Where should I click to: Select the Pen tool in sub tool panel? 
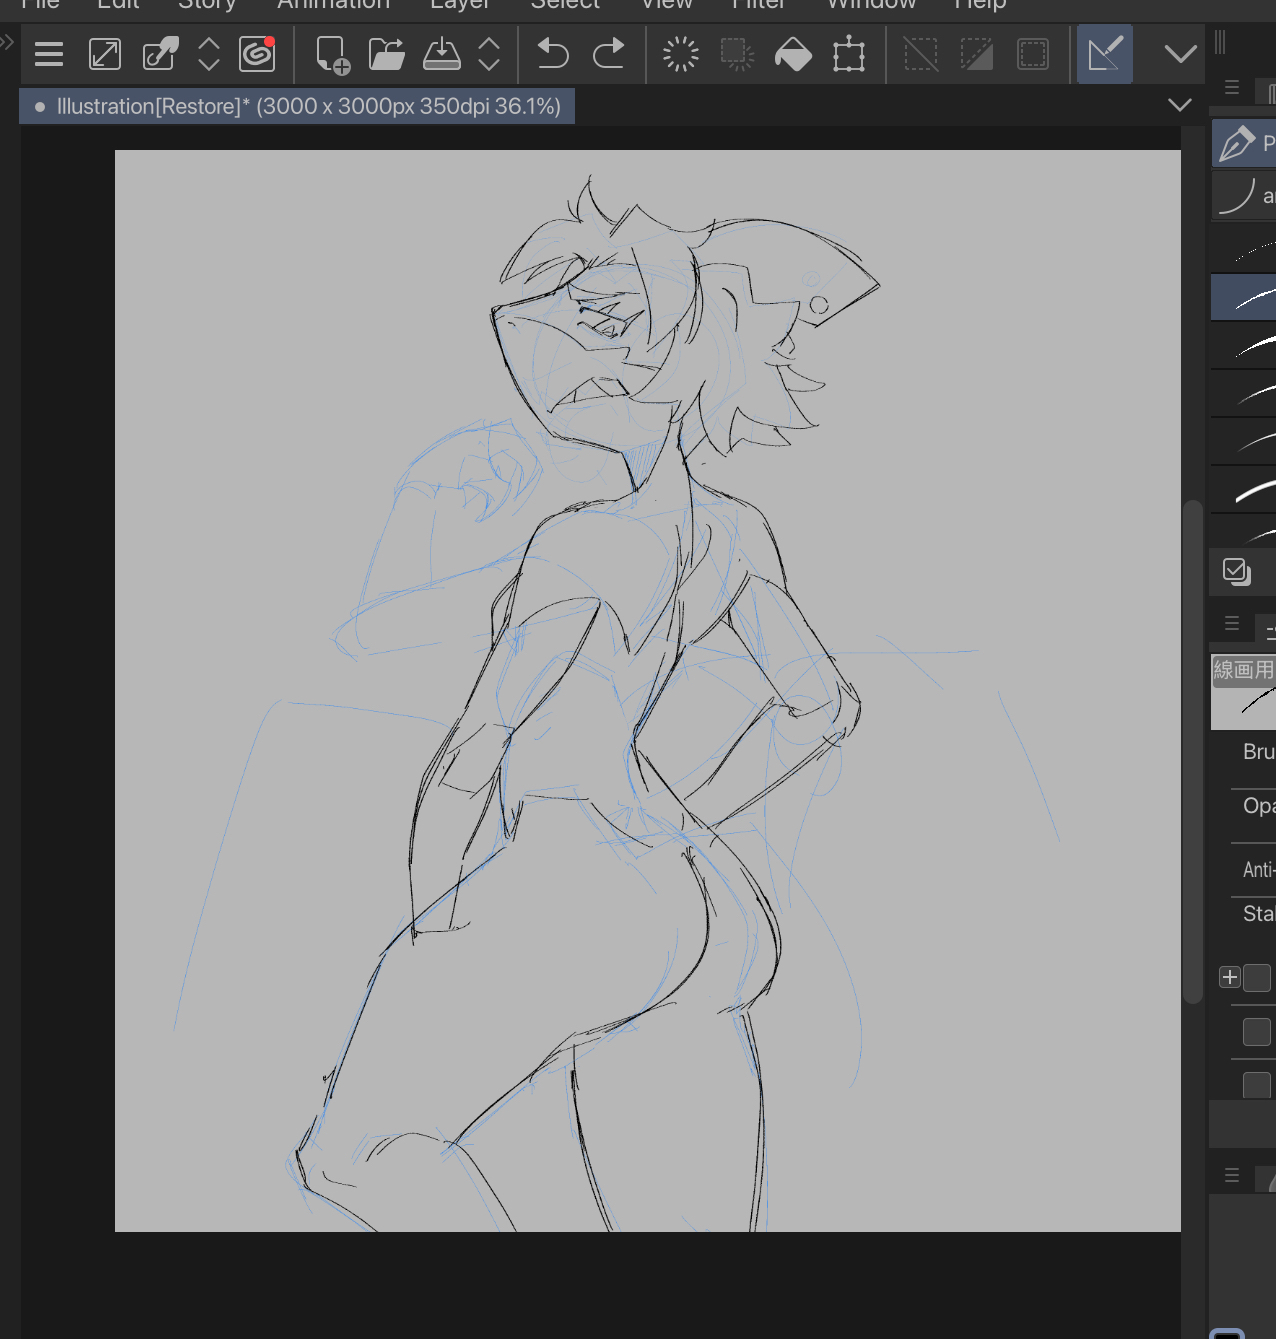click(x=1240, y=143)
